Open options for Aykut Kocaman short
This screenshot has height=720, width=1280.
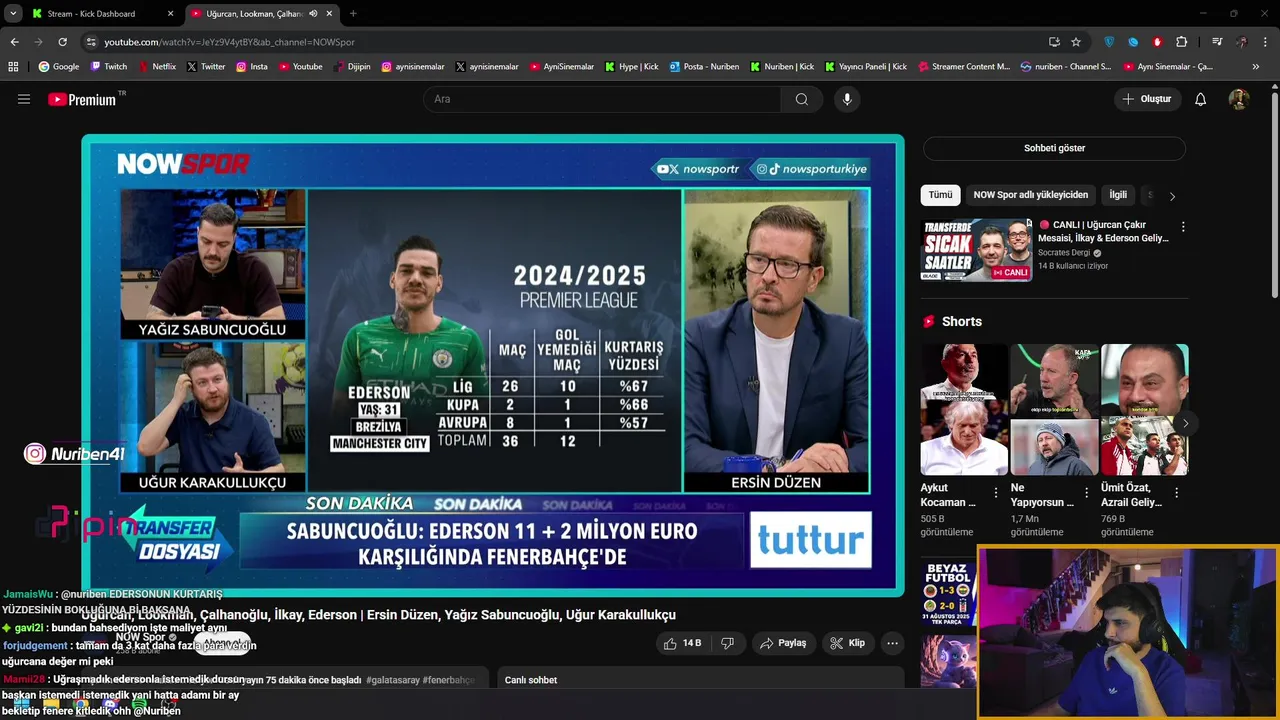click(x=996, y=492)
